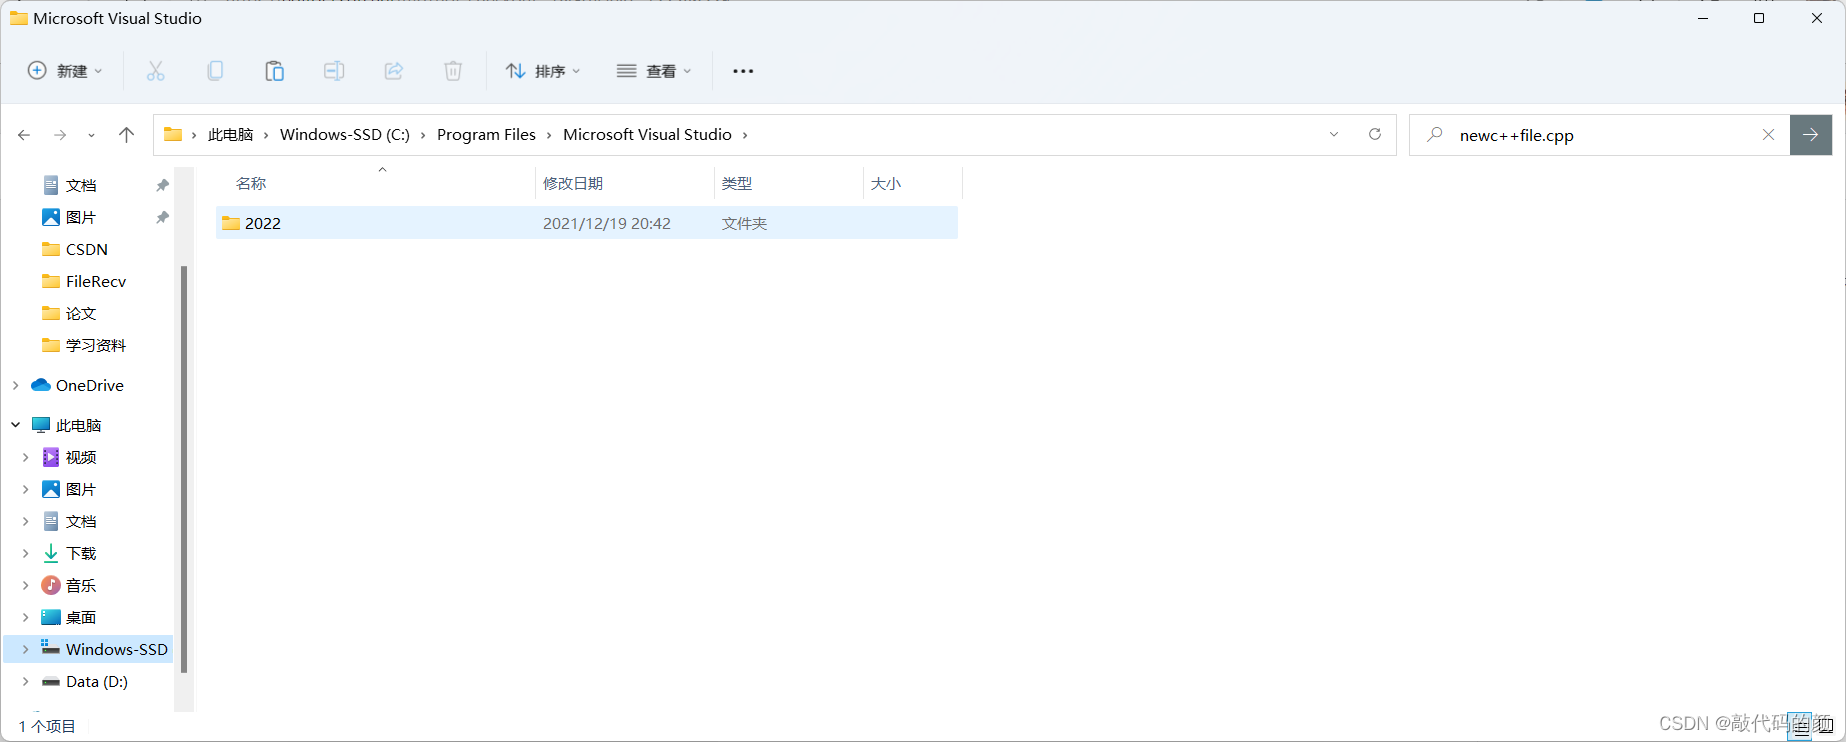Expand the OneDrive tree node
This screenshot has height=742, width=1846.
(15, 385)
